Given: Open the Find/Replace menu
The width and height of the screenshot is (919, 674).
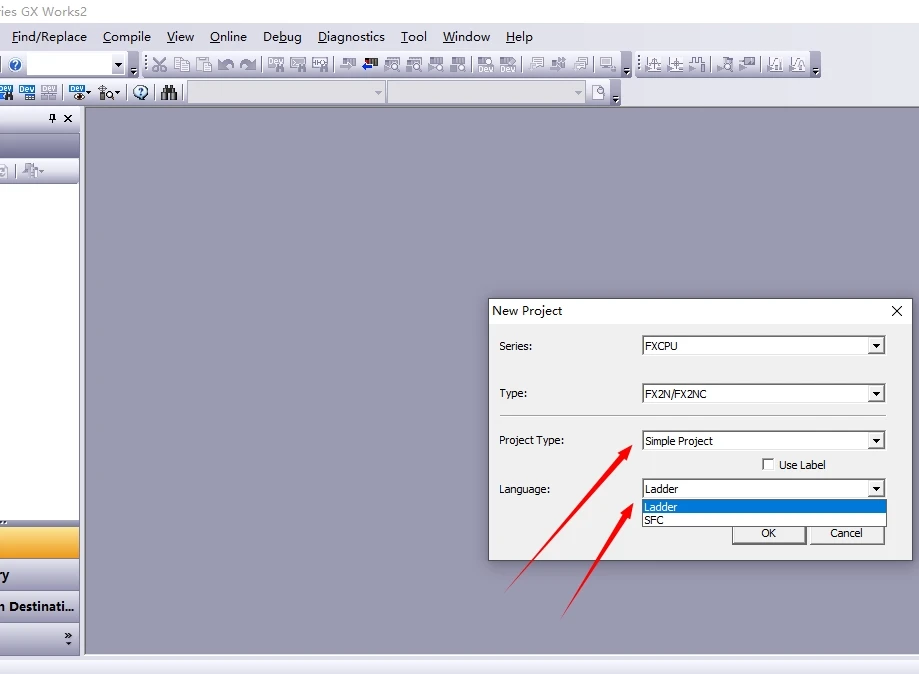Looking at the screenshot, I should click(49, 37).
